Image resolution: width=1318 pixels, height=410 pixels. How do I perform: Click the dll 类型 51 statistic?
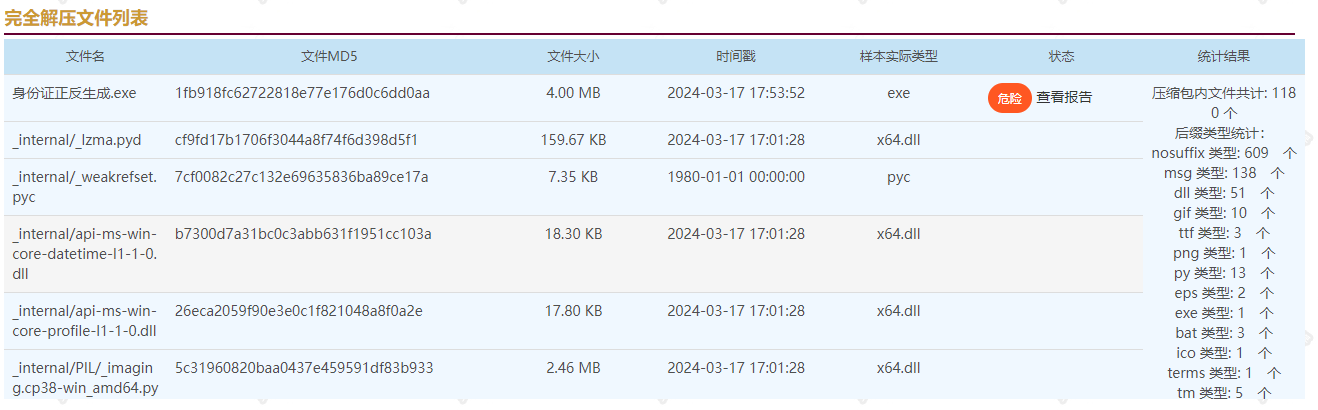click(x=1223, y=193)
